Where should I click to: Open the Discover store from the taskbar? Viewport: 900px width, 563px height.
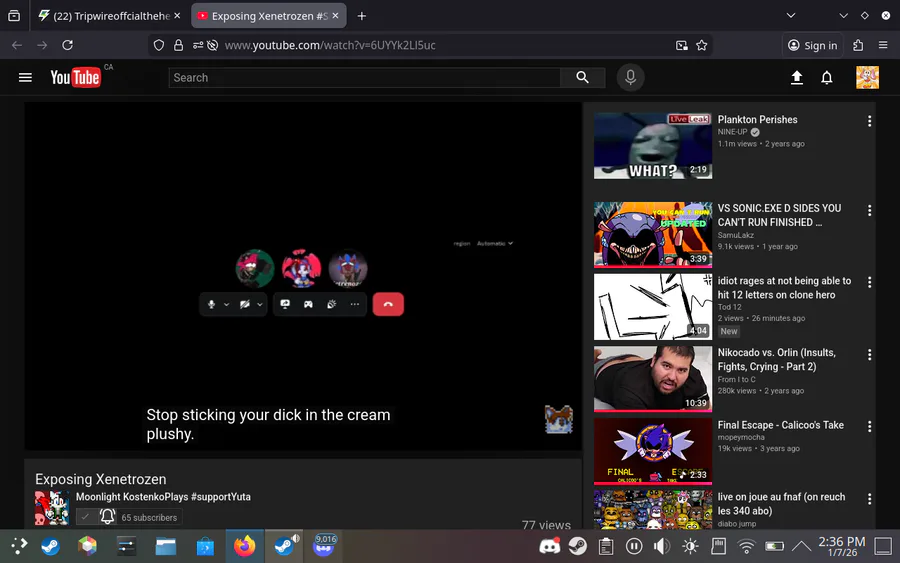[x=205, y=546]
